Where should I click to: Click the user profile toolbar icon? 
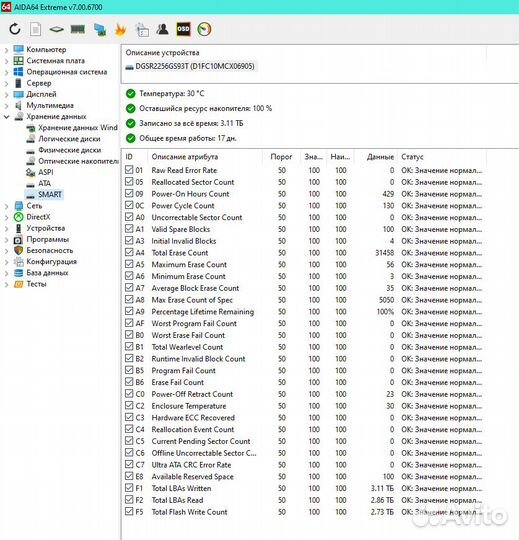click(162, 29)
